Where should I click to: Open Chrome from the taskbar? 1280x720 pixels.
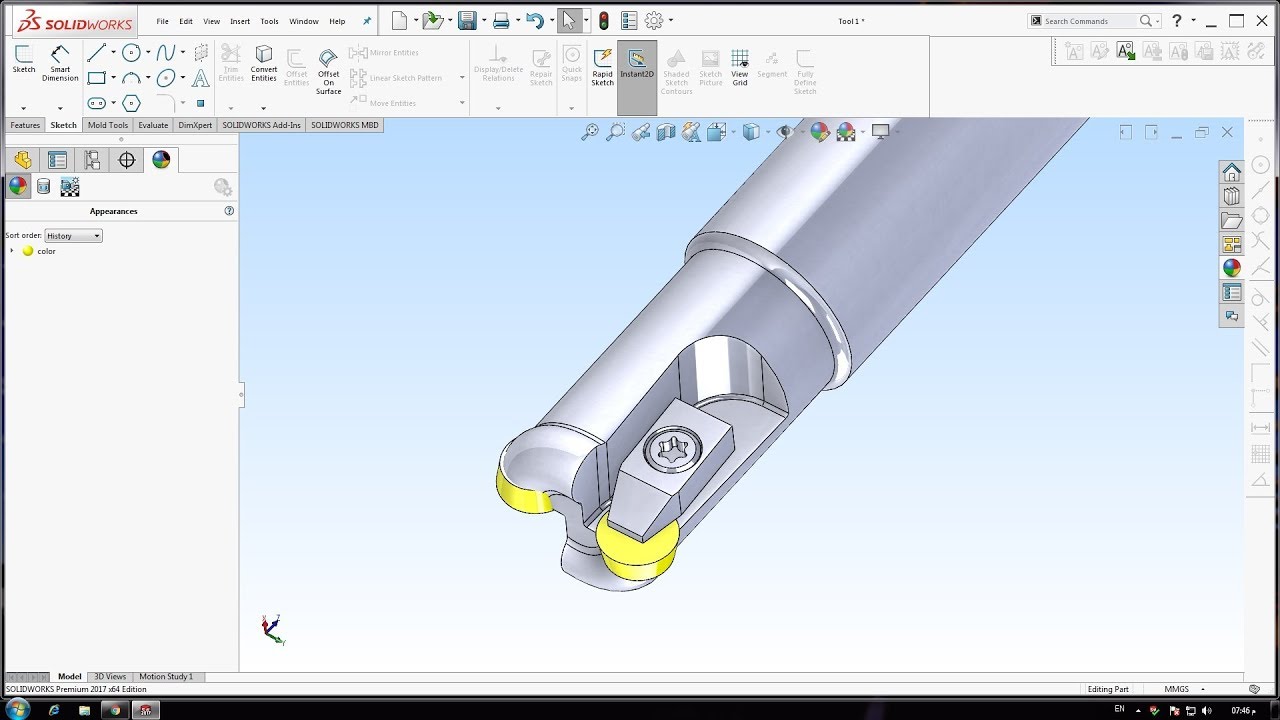coord(115,710)
